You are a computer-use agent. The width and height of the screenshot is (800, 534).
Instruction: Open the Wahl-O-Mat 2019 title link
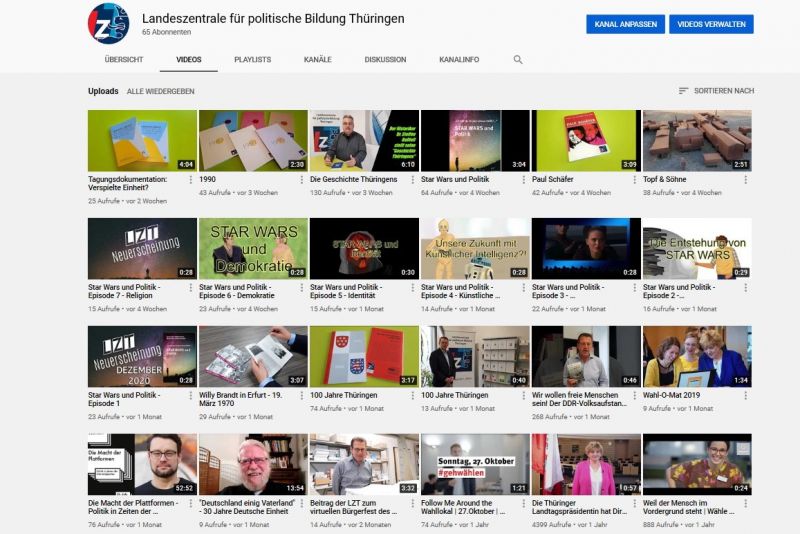click(671, 395)
